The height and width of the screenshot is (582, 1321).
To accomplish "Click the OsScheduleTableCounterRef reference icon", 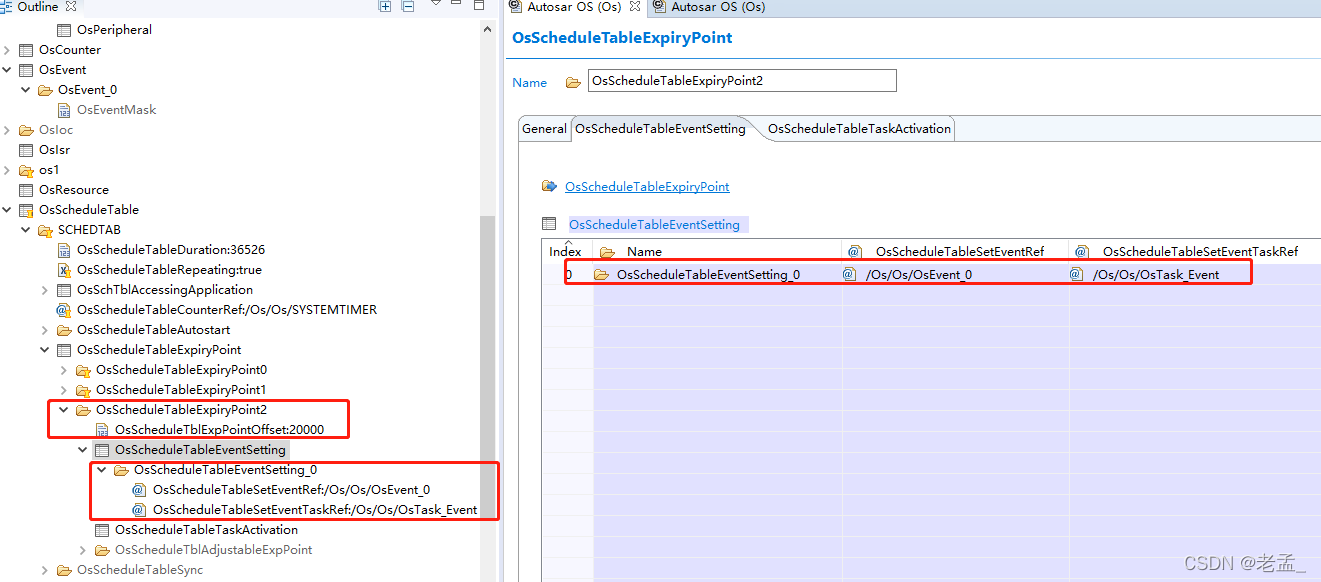I will pyautogui.click(x=65, y=310).
